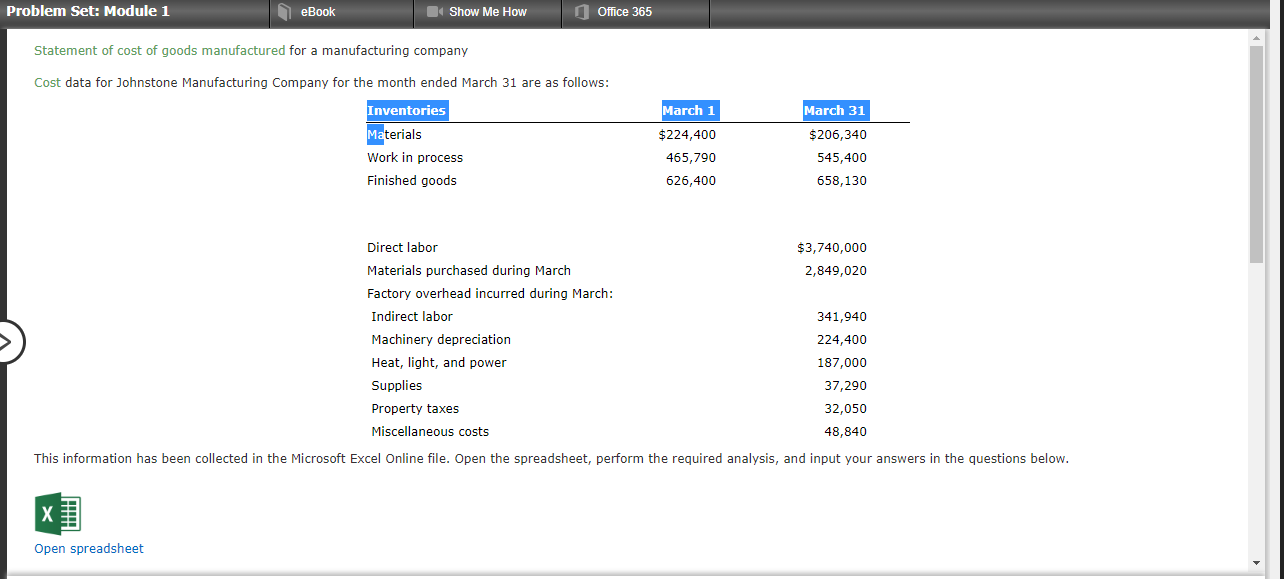Click the Open spreadsheet link
The width and height of the screenshot is (1284, 579).
tap(88, 548)
